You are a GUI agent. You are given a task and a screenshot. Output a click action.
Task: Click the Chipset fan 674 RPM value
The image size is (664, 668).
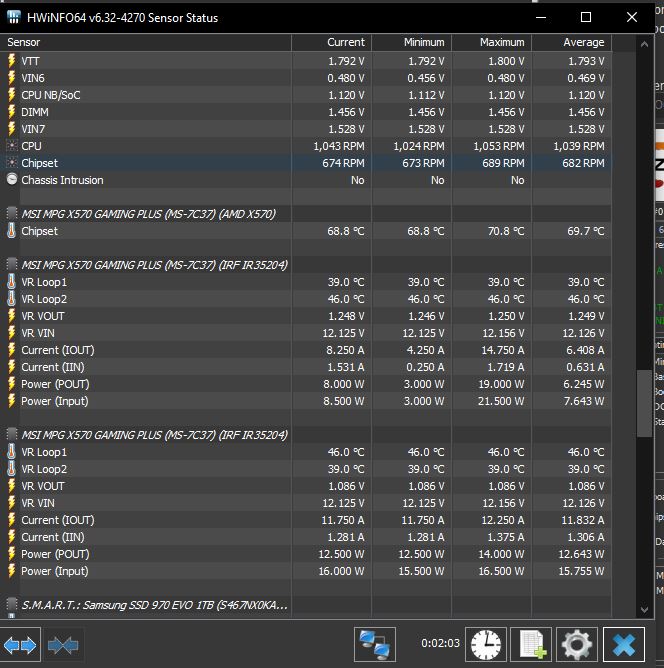[343, 163]
